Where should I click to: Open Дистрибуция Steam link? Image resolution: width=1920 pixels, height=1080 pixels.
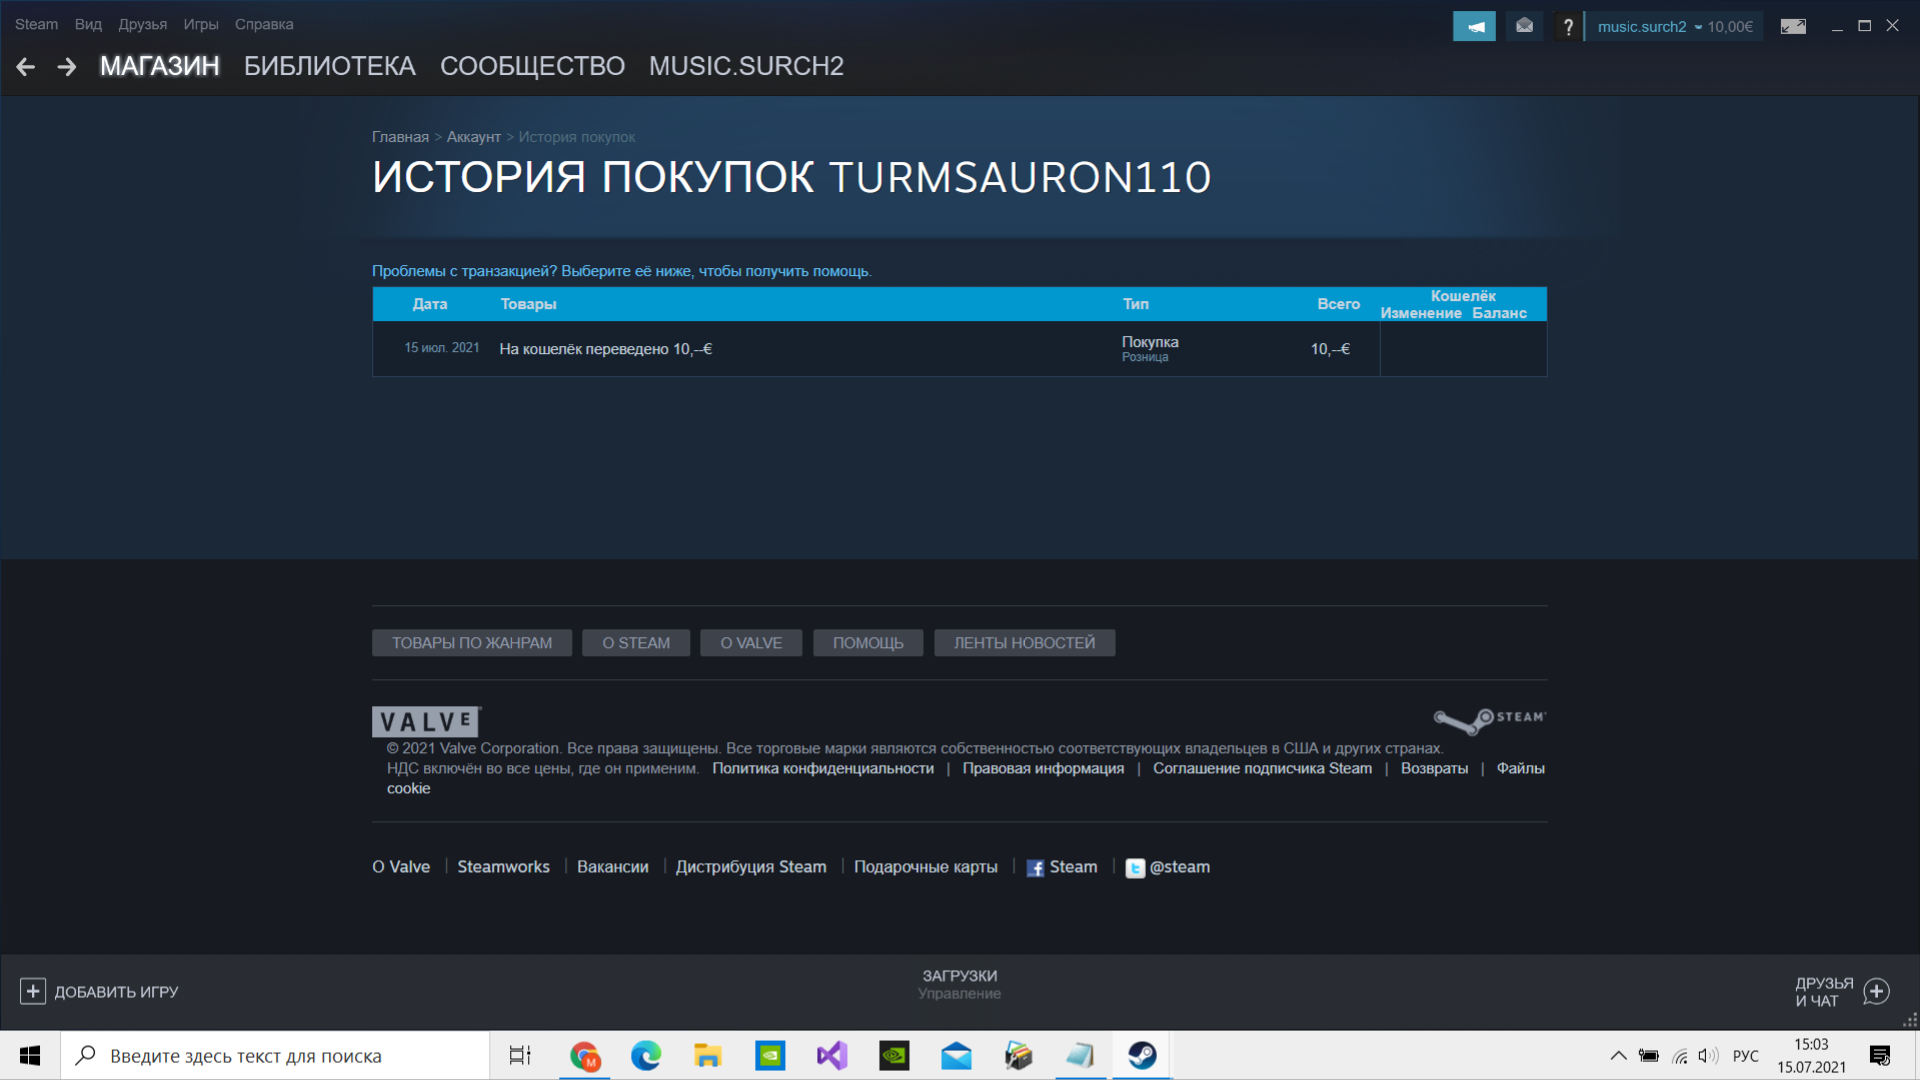(751, 867)
